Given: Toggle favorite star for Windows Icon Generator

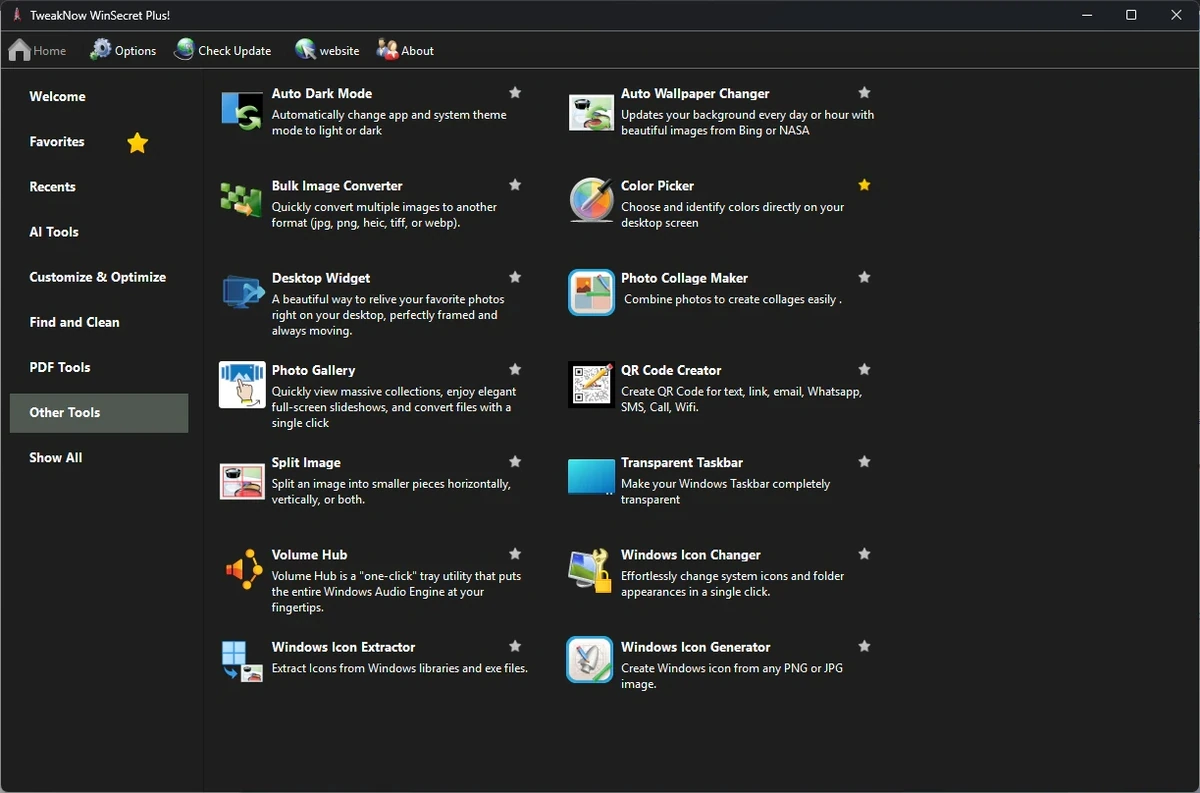Looking at the screenshot, I should pos(865,646).
